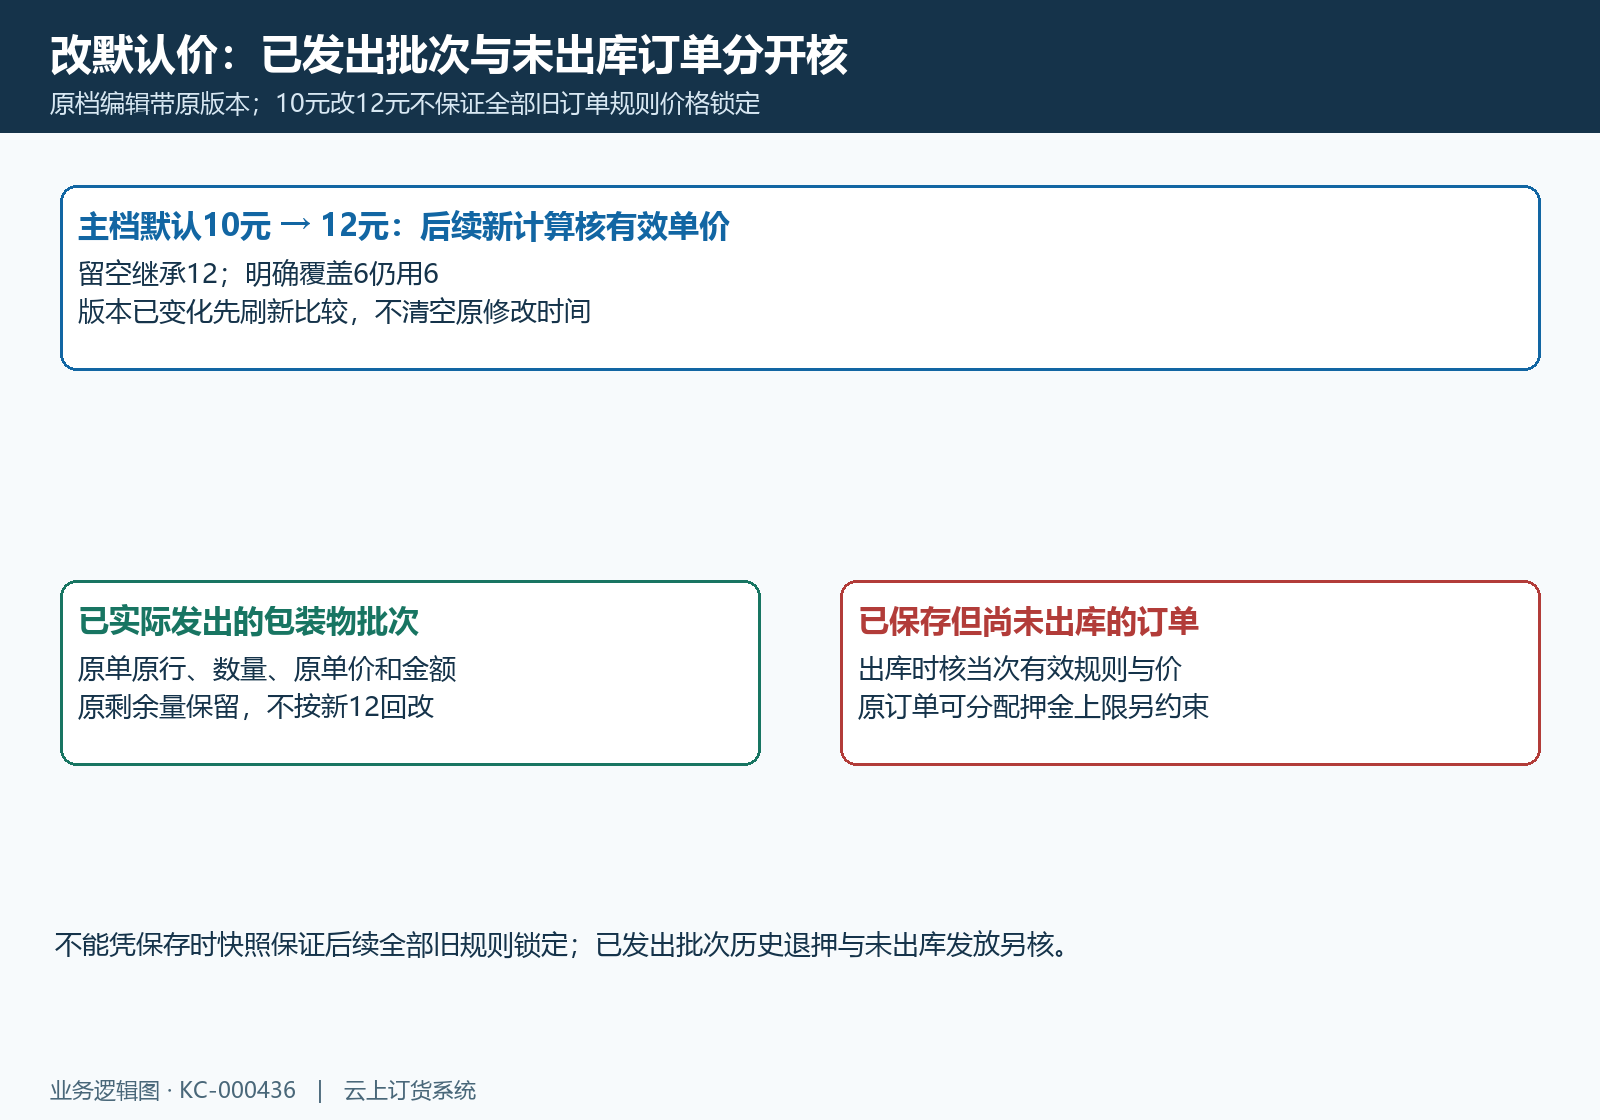
Task: Click line 留空继承12；明确覆盖6仍用6
Action: point(258,274)
